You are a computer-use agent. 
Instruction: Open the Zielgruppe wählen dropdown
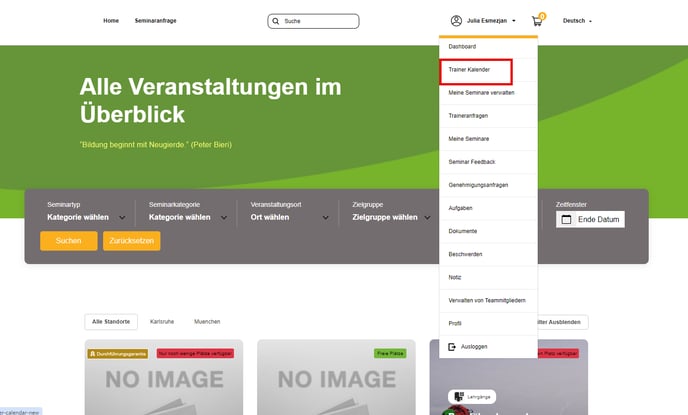[392, 217]
